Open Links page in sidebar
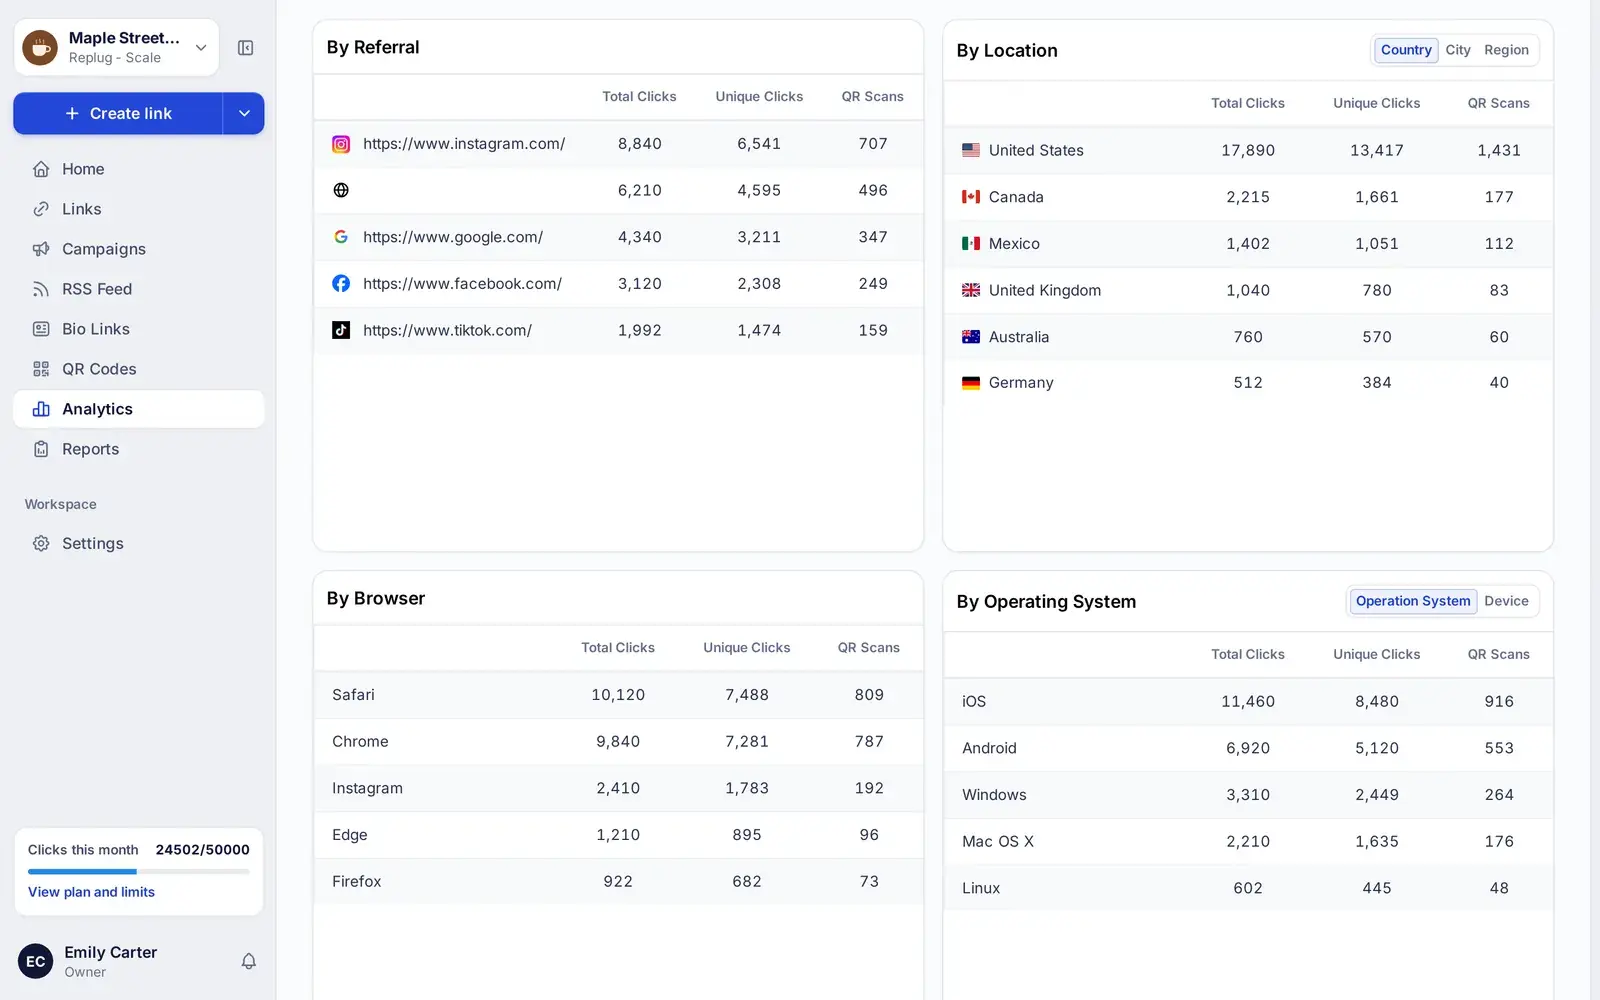Image resolution: width=1600 pixels, height=1000 pixels. (139, 209)
